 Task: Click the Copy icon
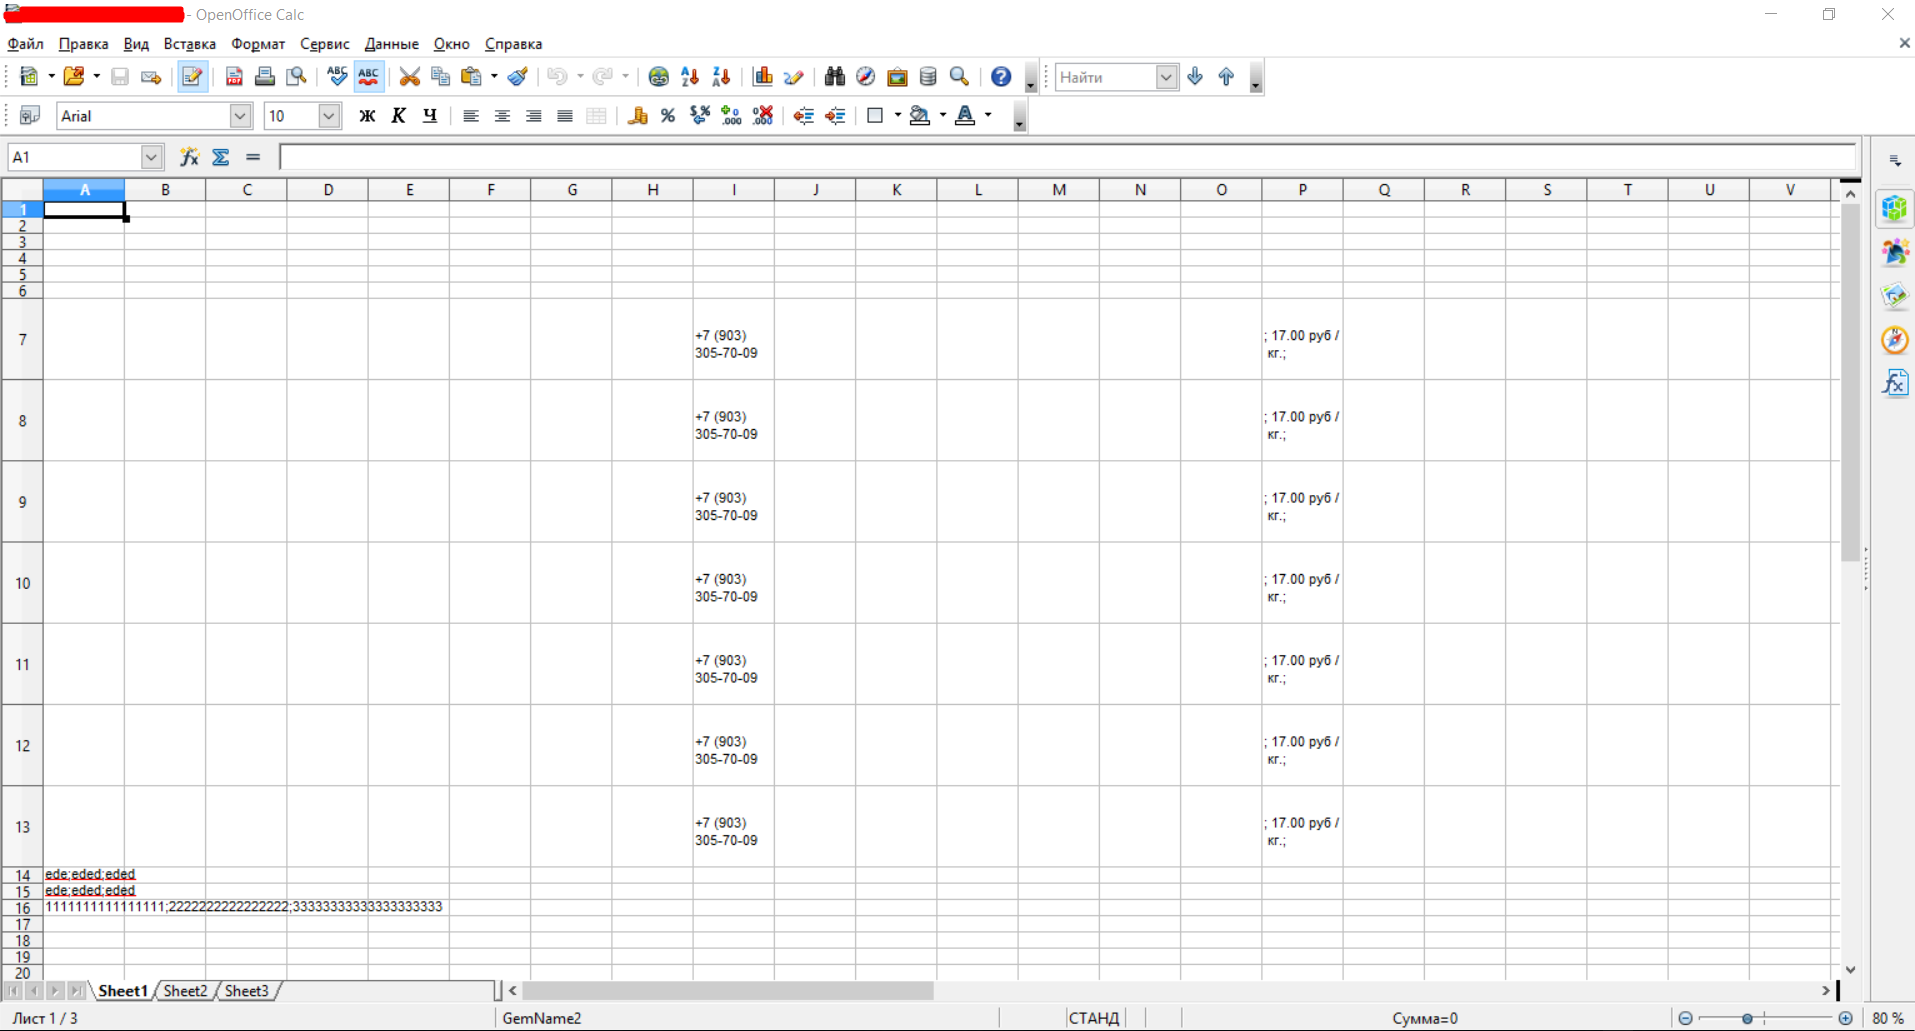[x=440, y=77]
